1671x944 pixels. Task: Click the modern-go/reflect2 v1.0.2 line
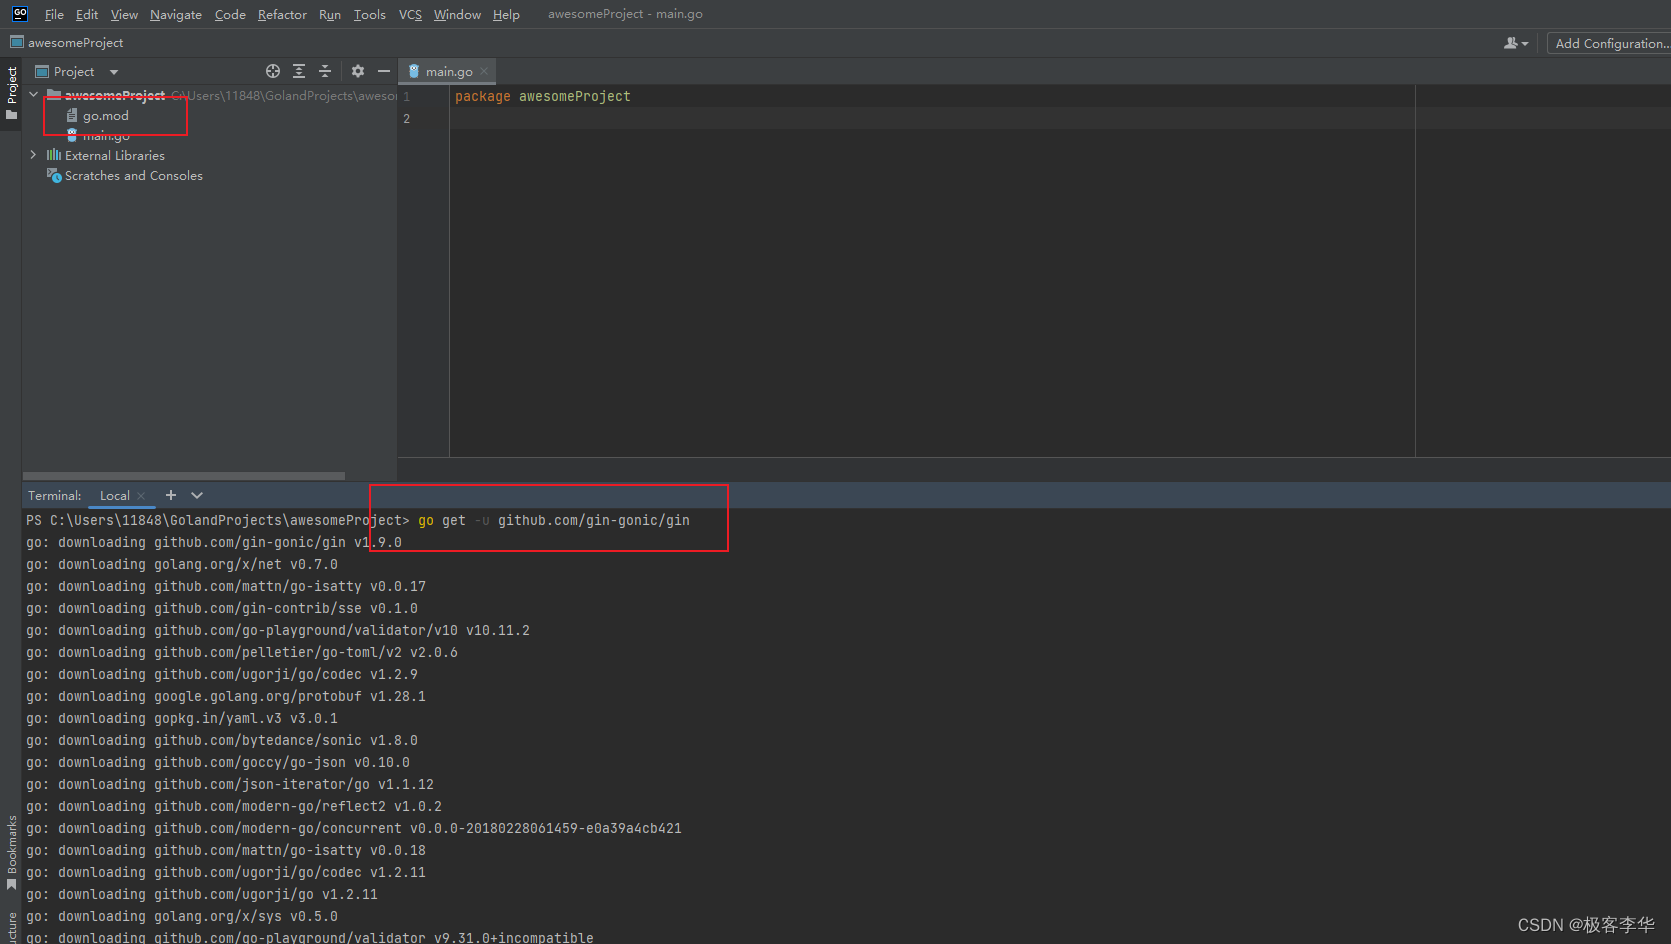coord(234,807)
